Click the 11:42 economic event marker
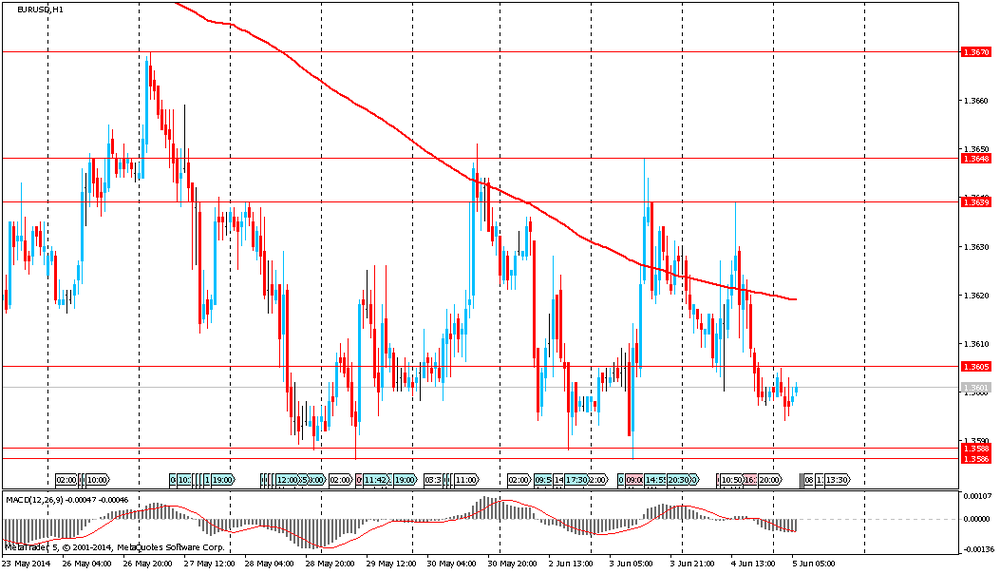This screenshot has width=1000, height=574. pos(376,480)
